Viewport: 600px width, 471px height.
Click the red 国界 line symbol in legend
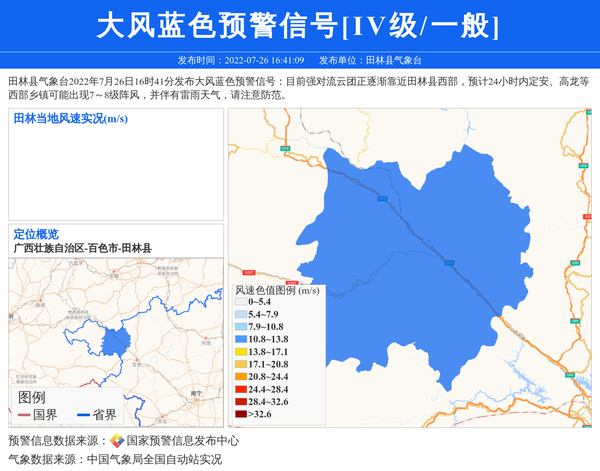tap(22, 415)
